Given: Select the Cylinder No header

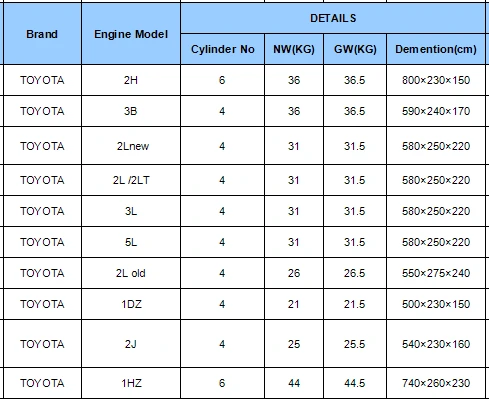Looking at the screenshot, I should click(222, 49).
